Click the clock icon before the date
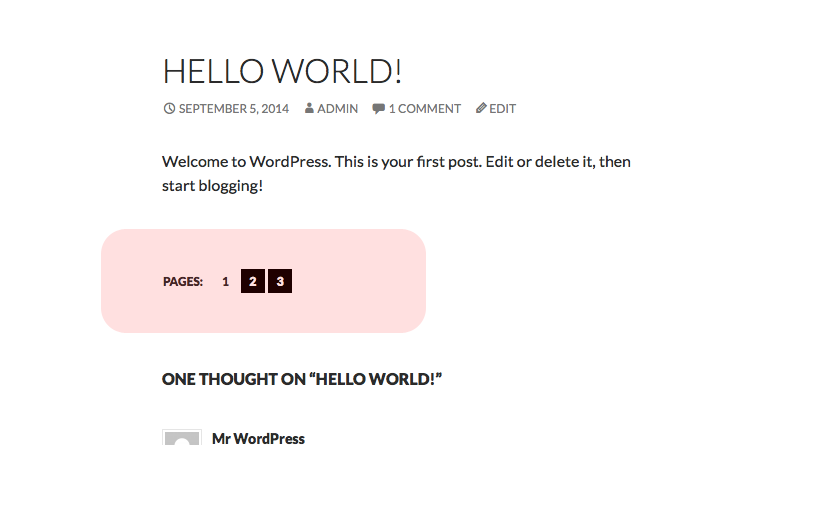 coord(169,109)
